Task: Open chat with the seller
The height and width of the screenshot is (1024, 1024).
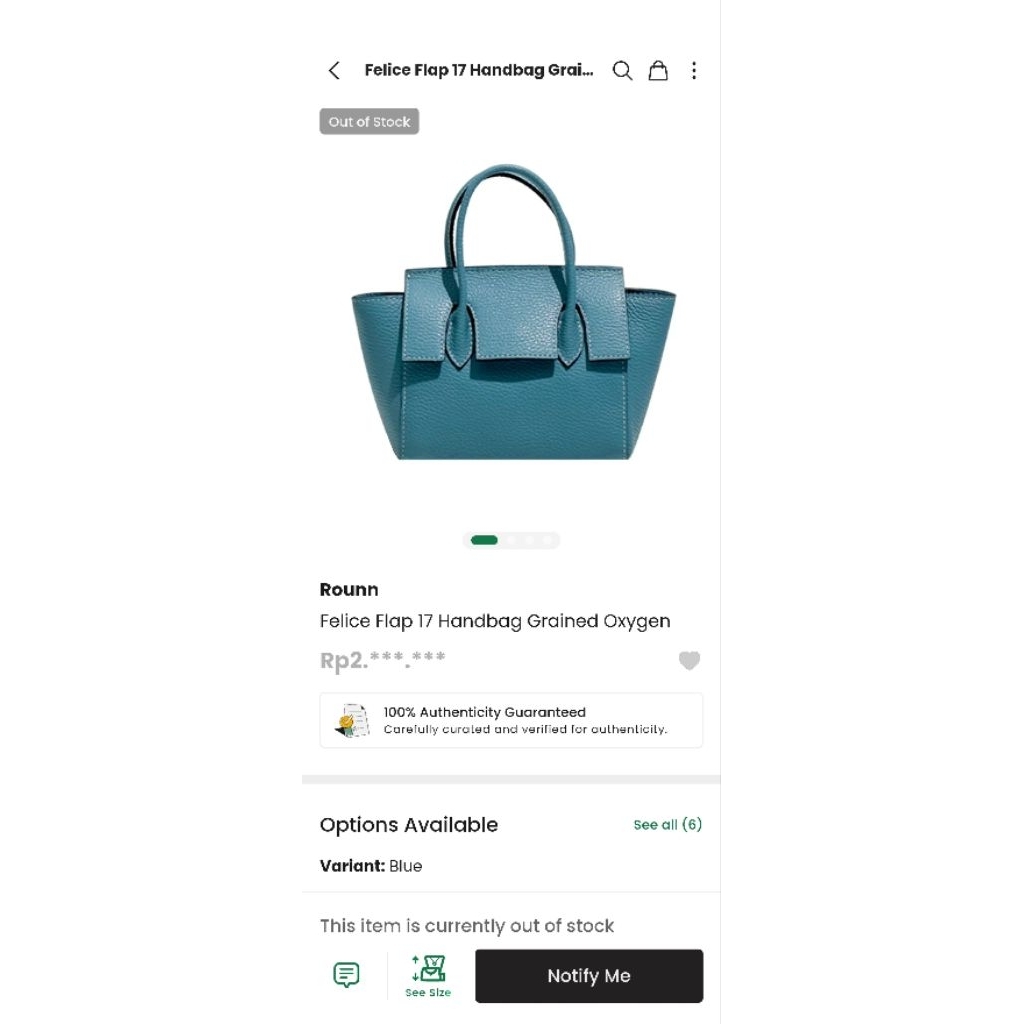Action: tap(346, 975)
